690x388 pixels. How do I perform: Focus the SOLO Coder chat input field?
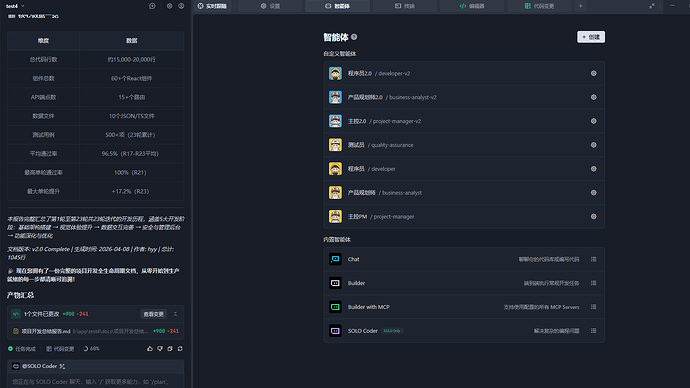tap(95, 381)
